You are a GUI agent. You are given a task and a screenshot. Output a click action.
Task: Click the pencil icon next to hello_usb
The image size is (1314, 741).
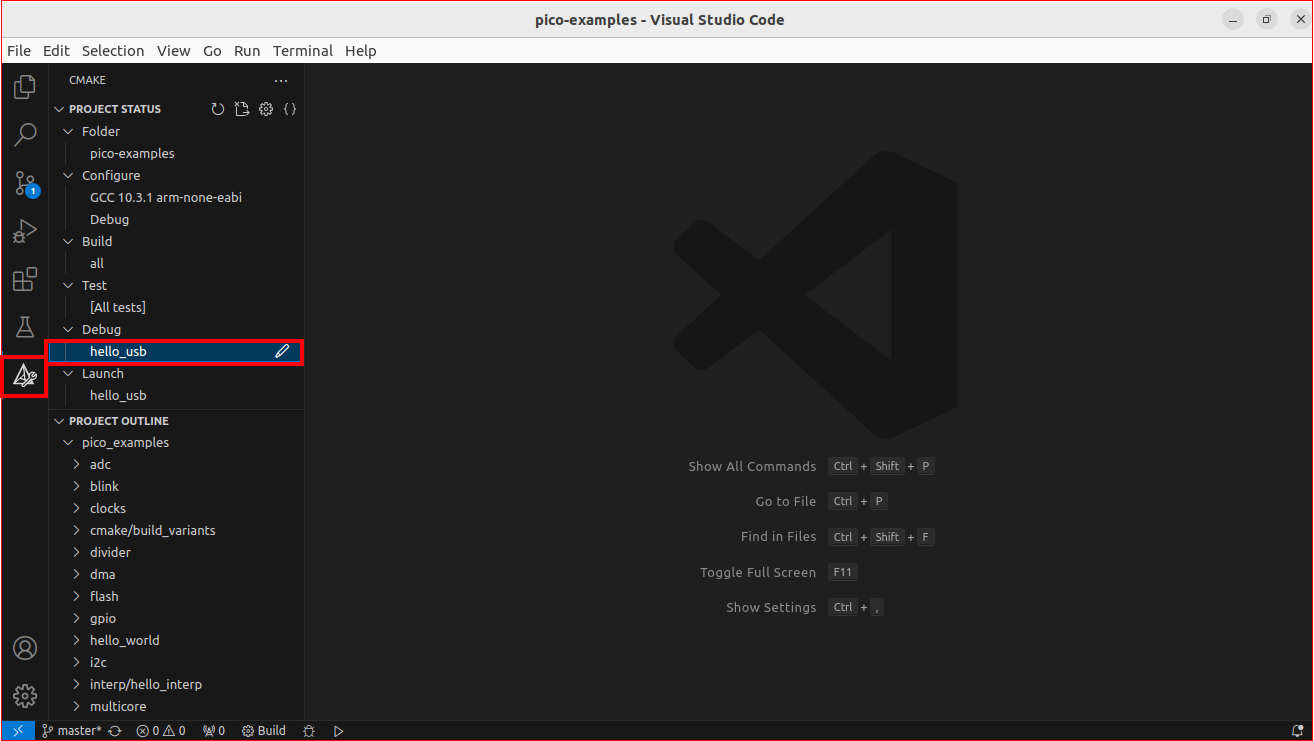281,351
